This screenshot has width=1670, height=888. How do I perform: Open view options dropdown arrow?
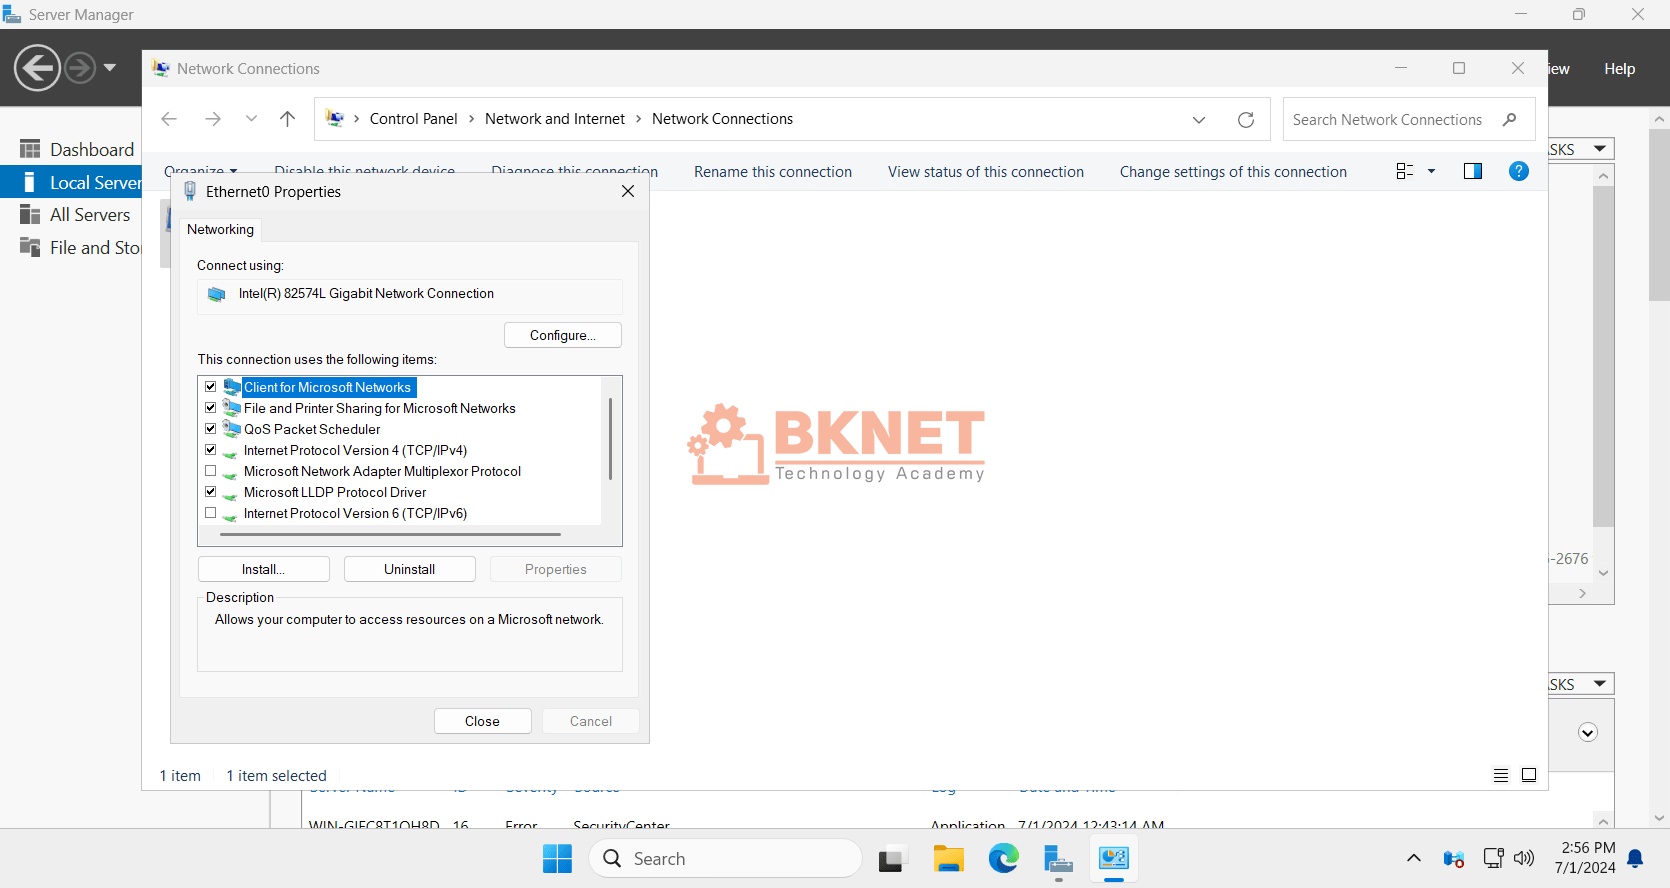(x=1431, y=171)
